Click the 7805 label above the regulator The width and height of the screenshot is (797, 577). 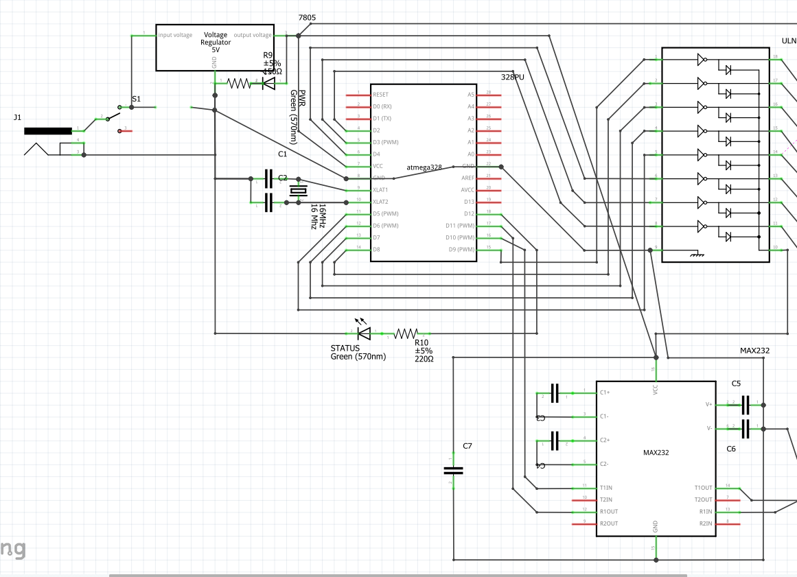(x=307, y=17)
